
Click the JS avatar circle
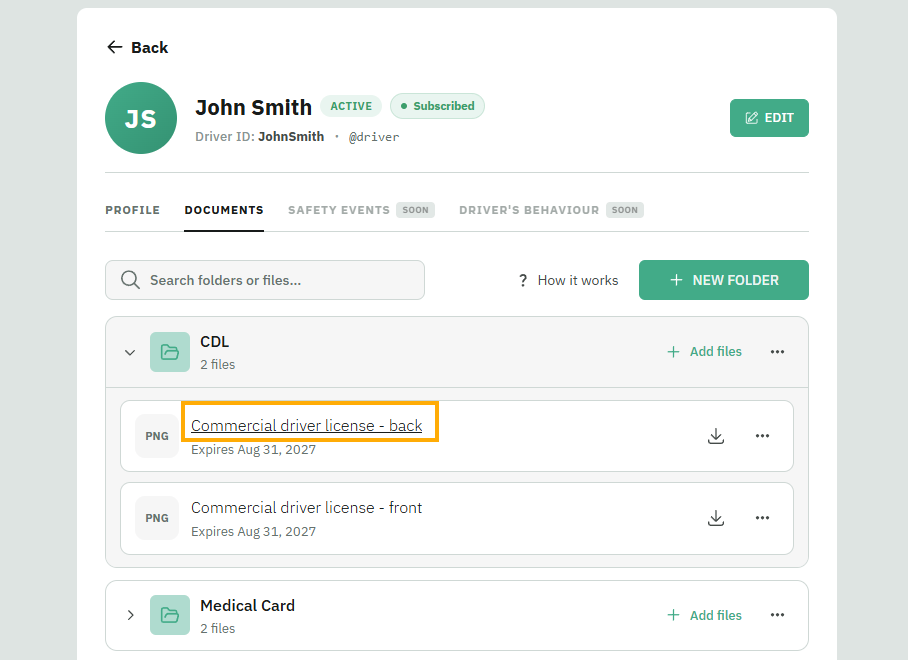tap(141, 118)
